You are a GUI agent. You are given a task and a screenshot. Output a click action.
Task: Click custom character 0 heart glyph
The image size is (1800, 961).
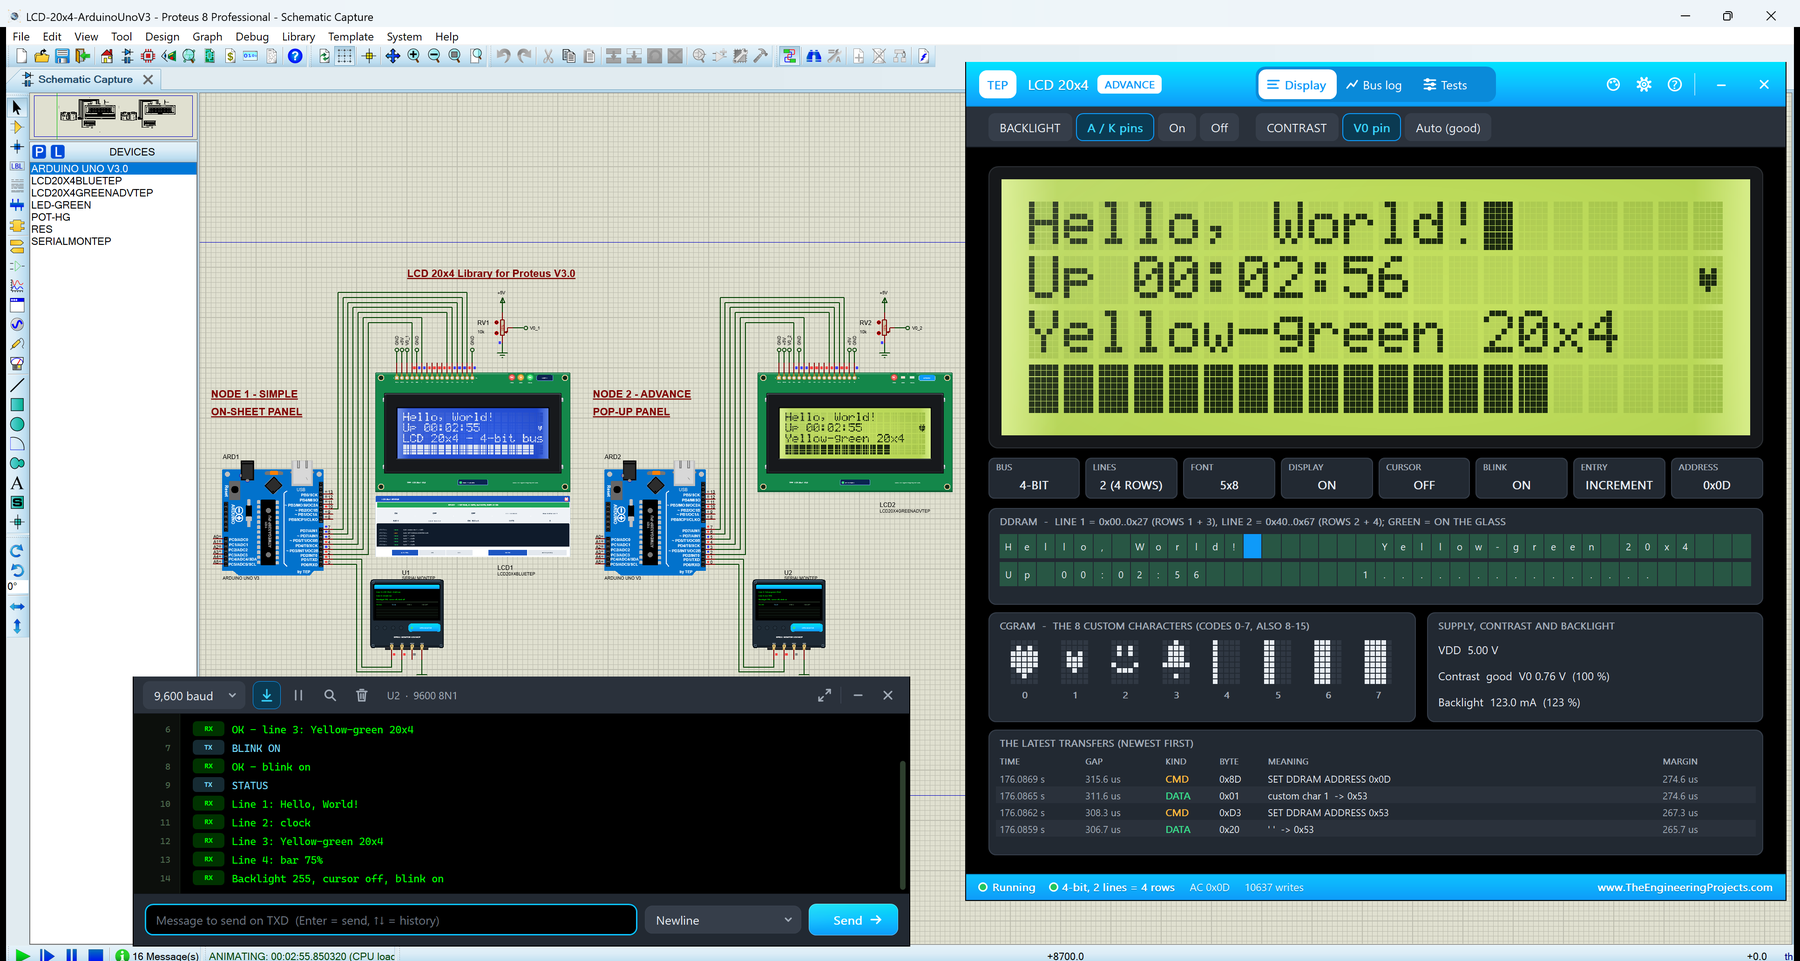pyautogui.click(x=1024, y=661)
